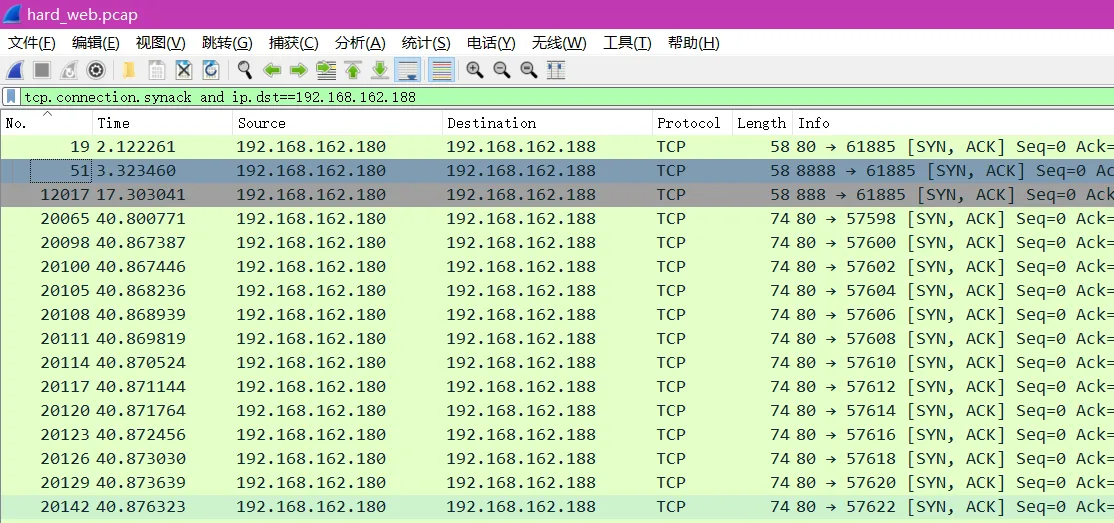Click the find packet magnifier icon
The height and width of the screenshot is (523, 1114).
pos(244,70)
